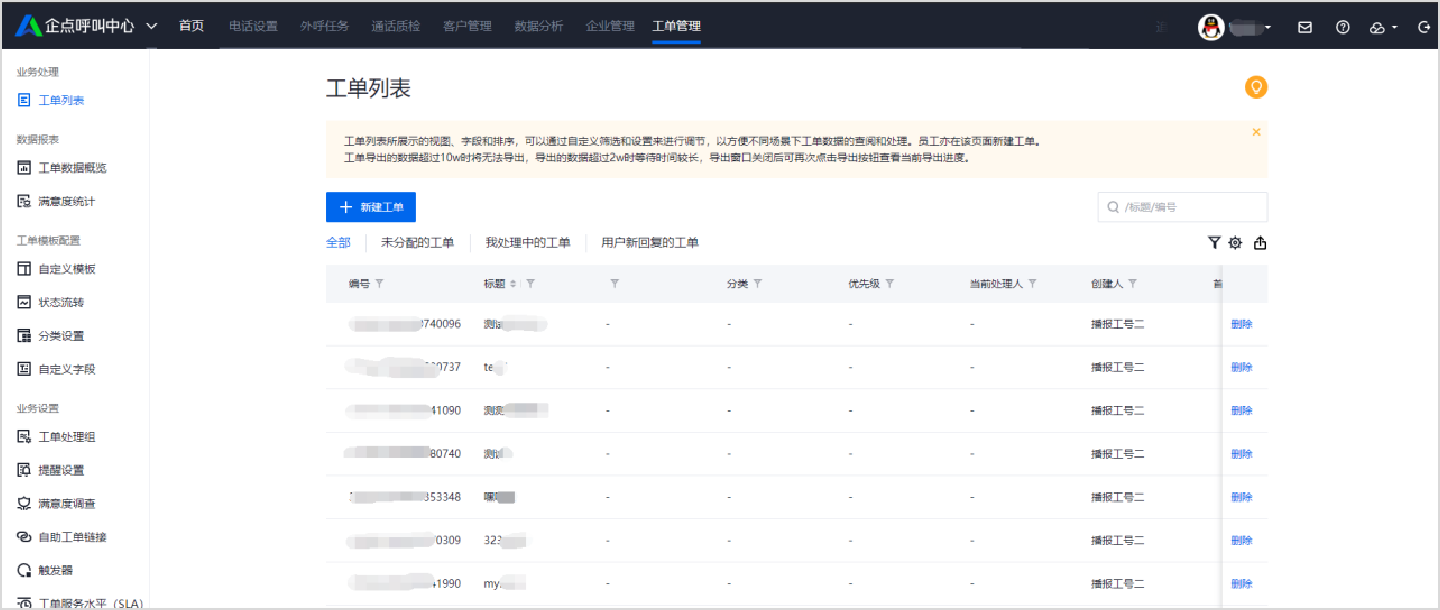Open column settings gear icon
This screenshot has height=610, width=1440.
pyautogui.click(x=1236, y=242)
